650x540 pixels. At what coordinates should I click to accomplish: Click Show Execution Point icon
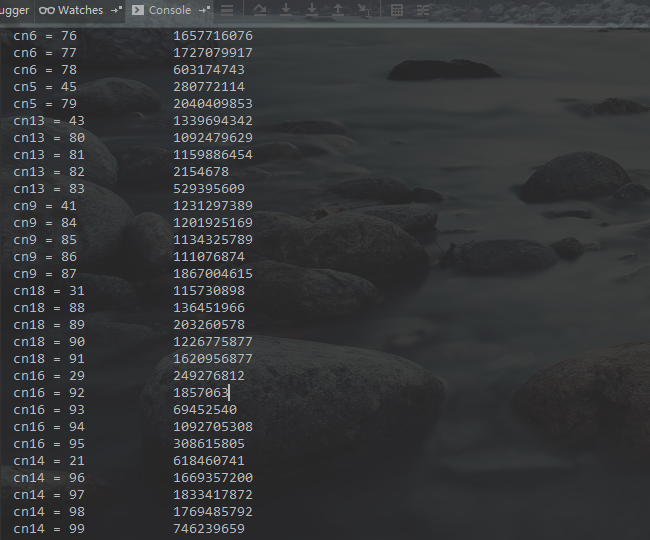click(x=228, y=10)
